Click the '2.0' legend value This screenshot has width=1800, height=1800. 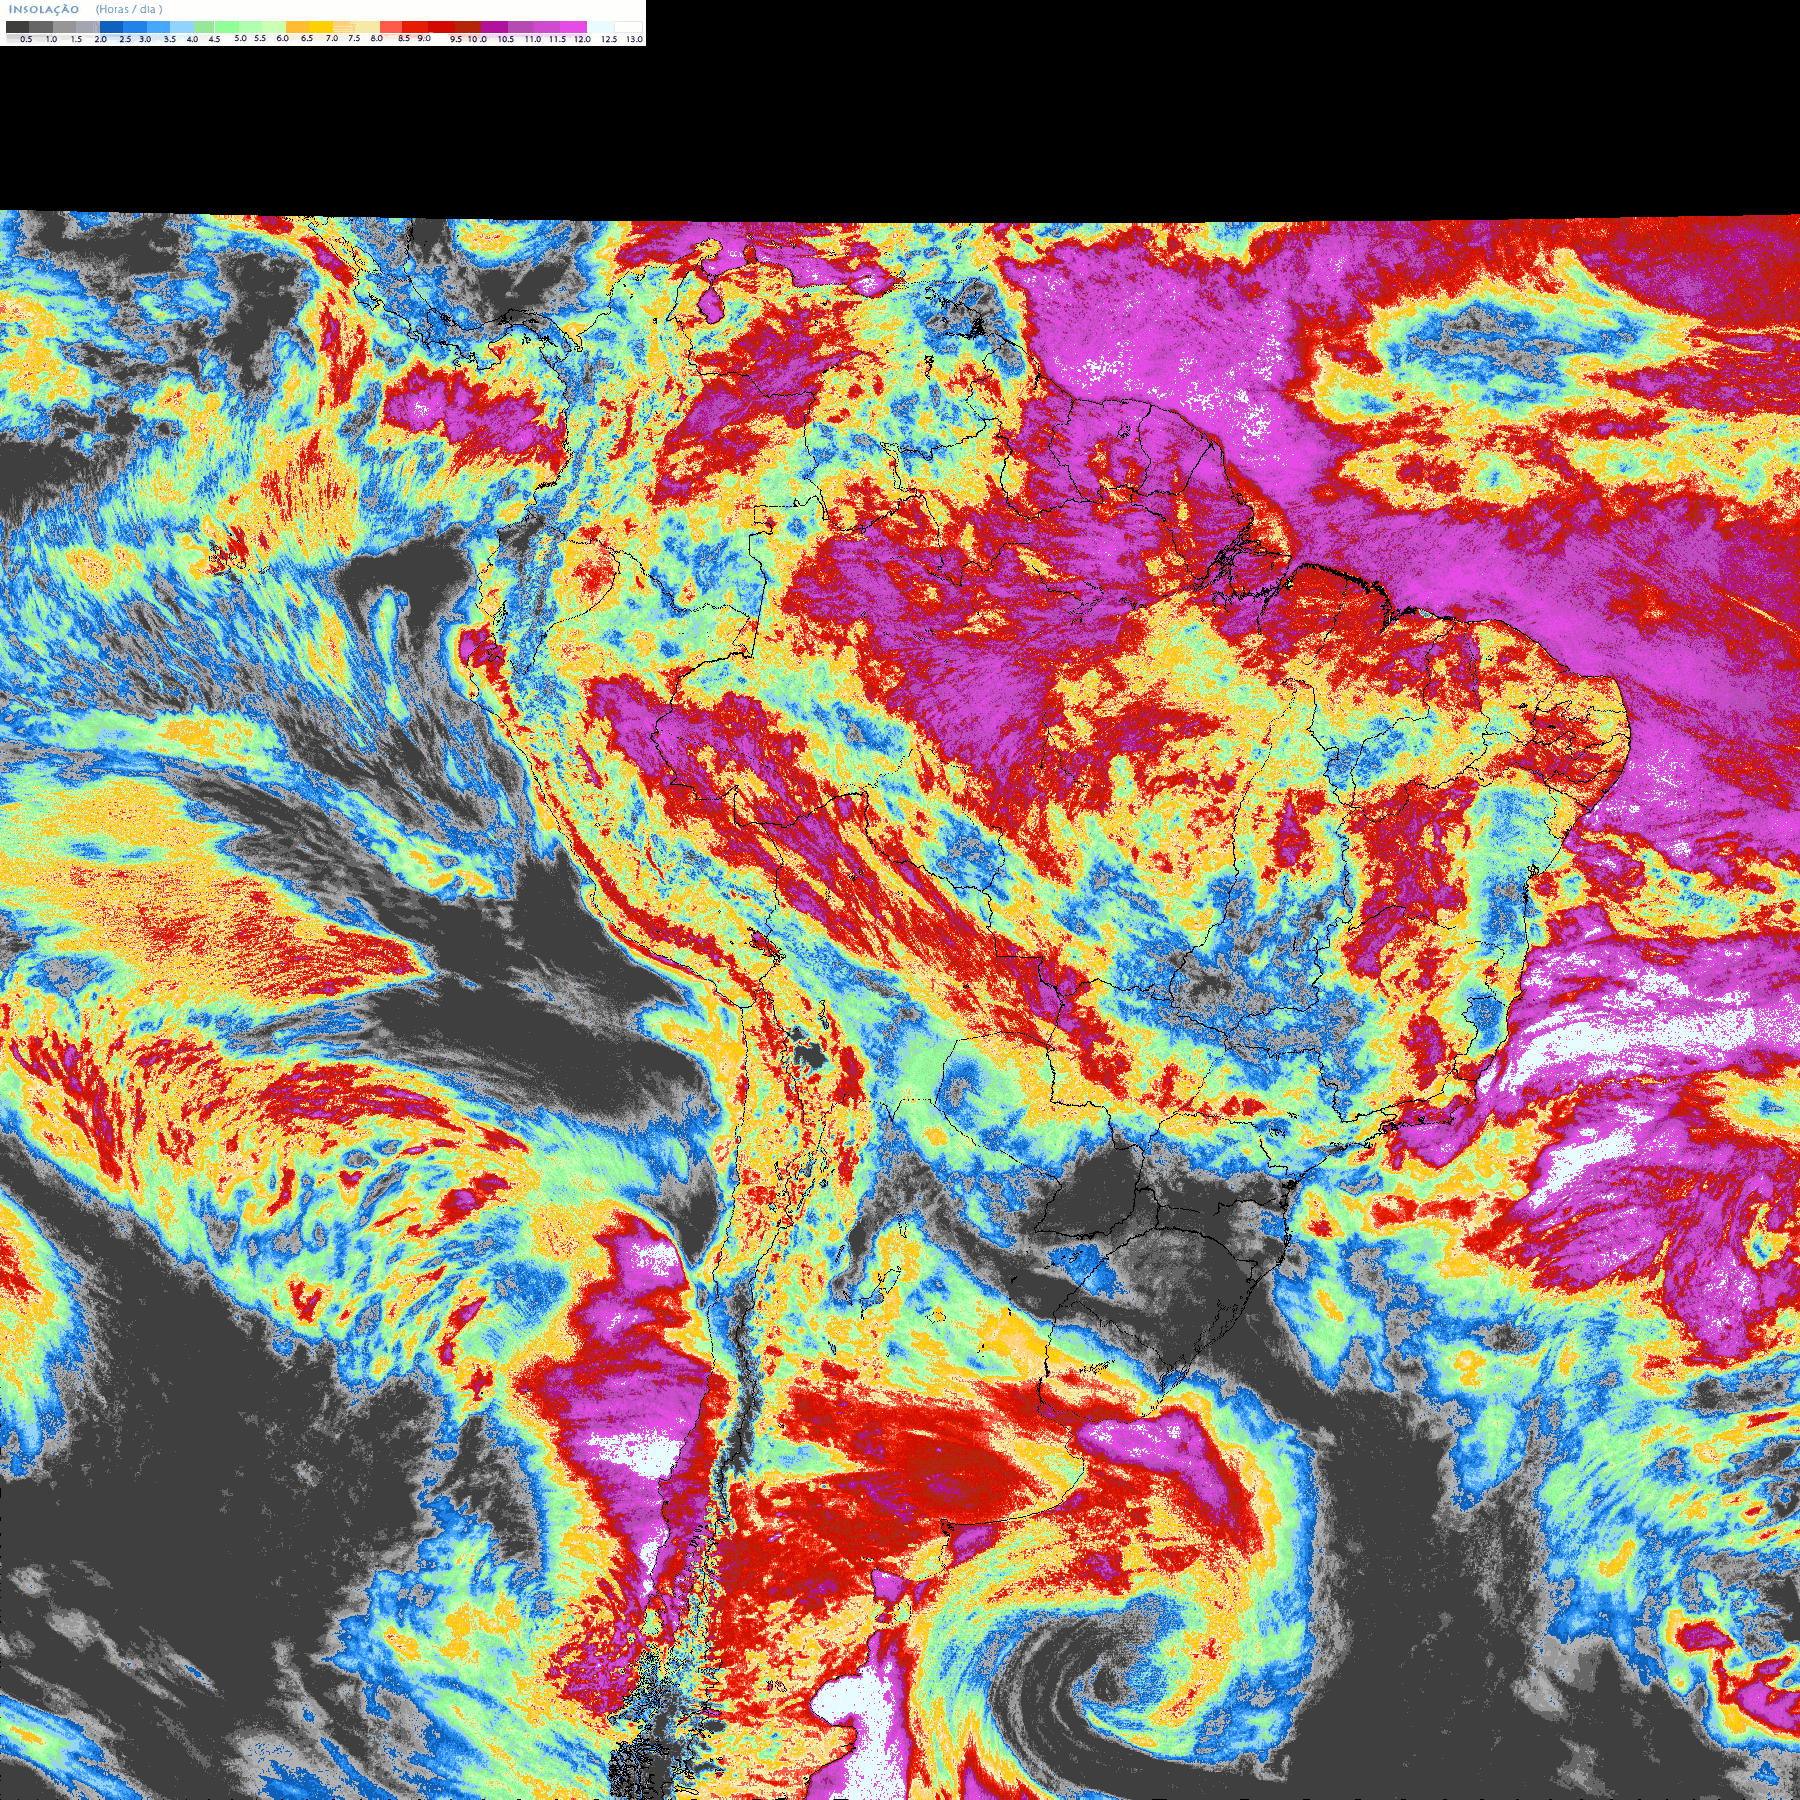pyautogui.click(x=101, y=39)
